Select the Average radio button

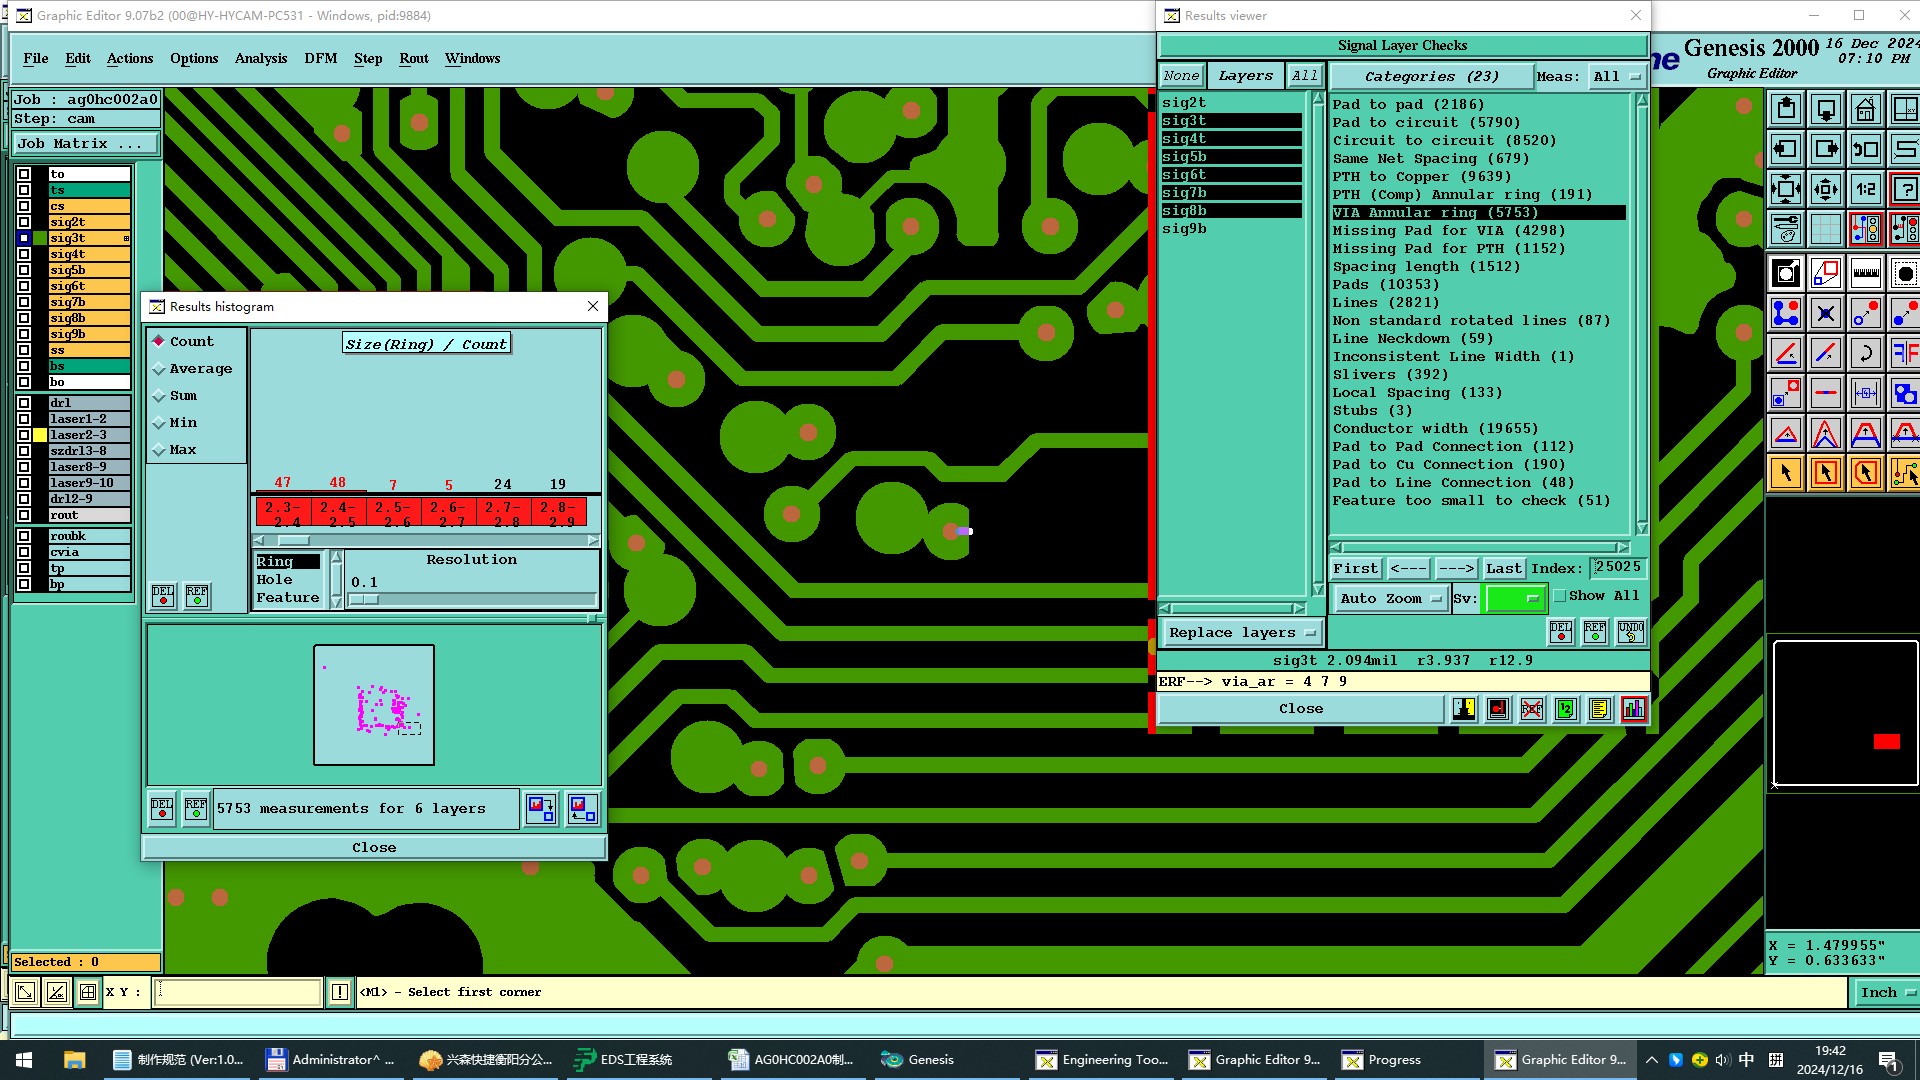click(x=159, y=369)
